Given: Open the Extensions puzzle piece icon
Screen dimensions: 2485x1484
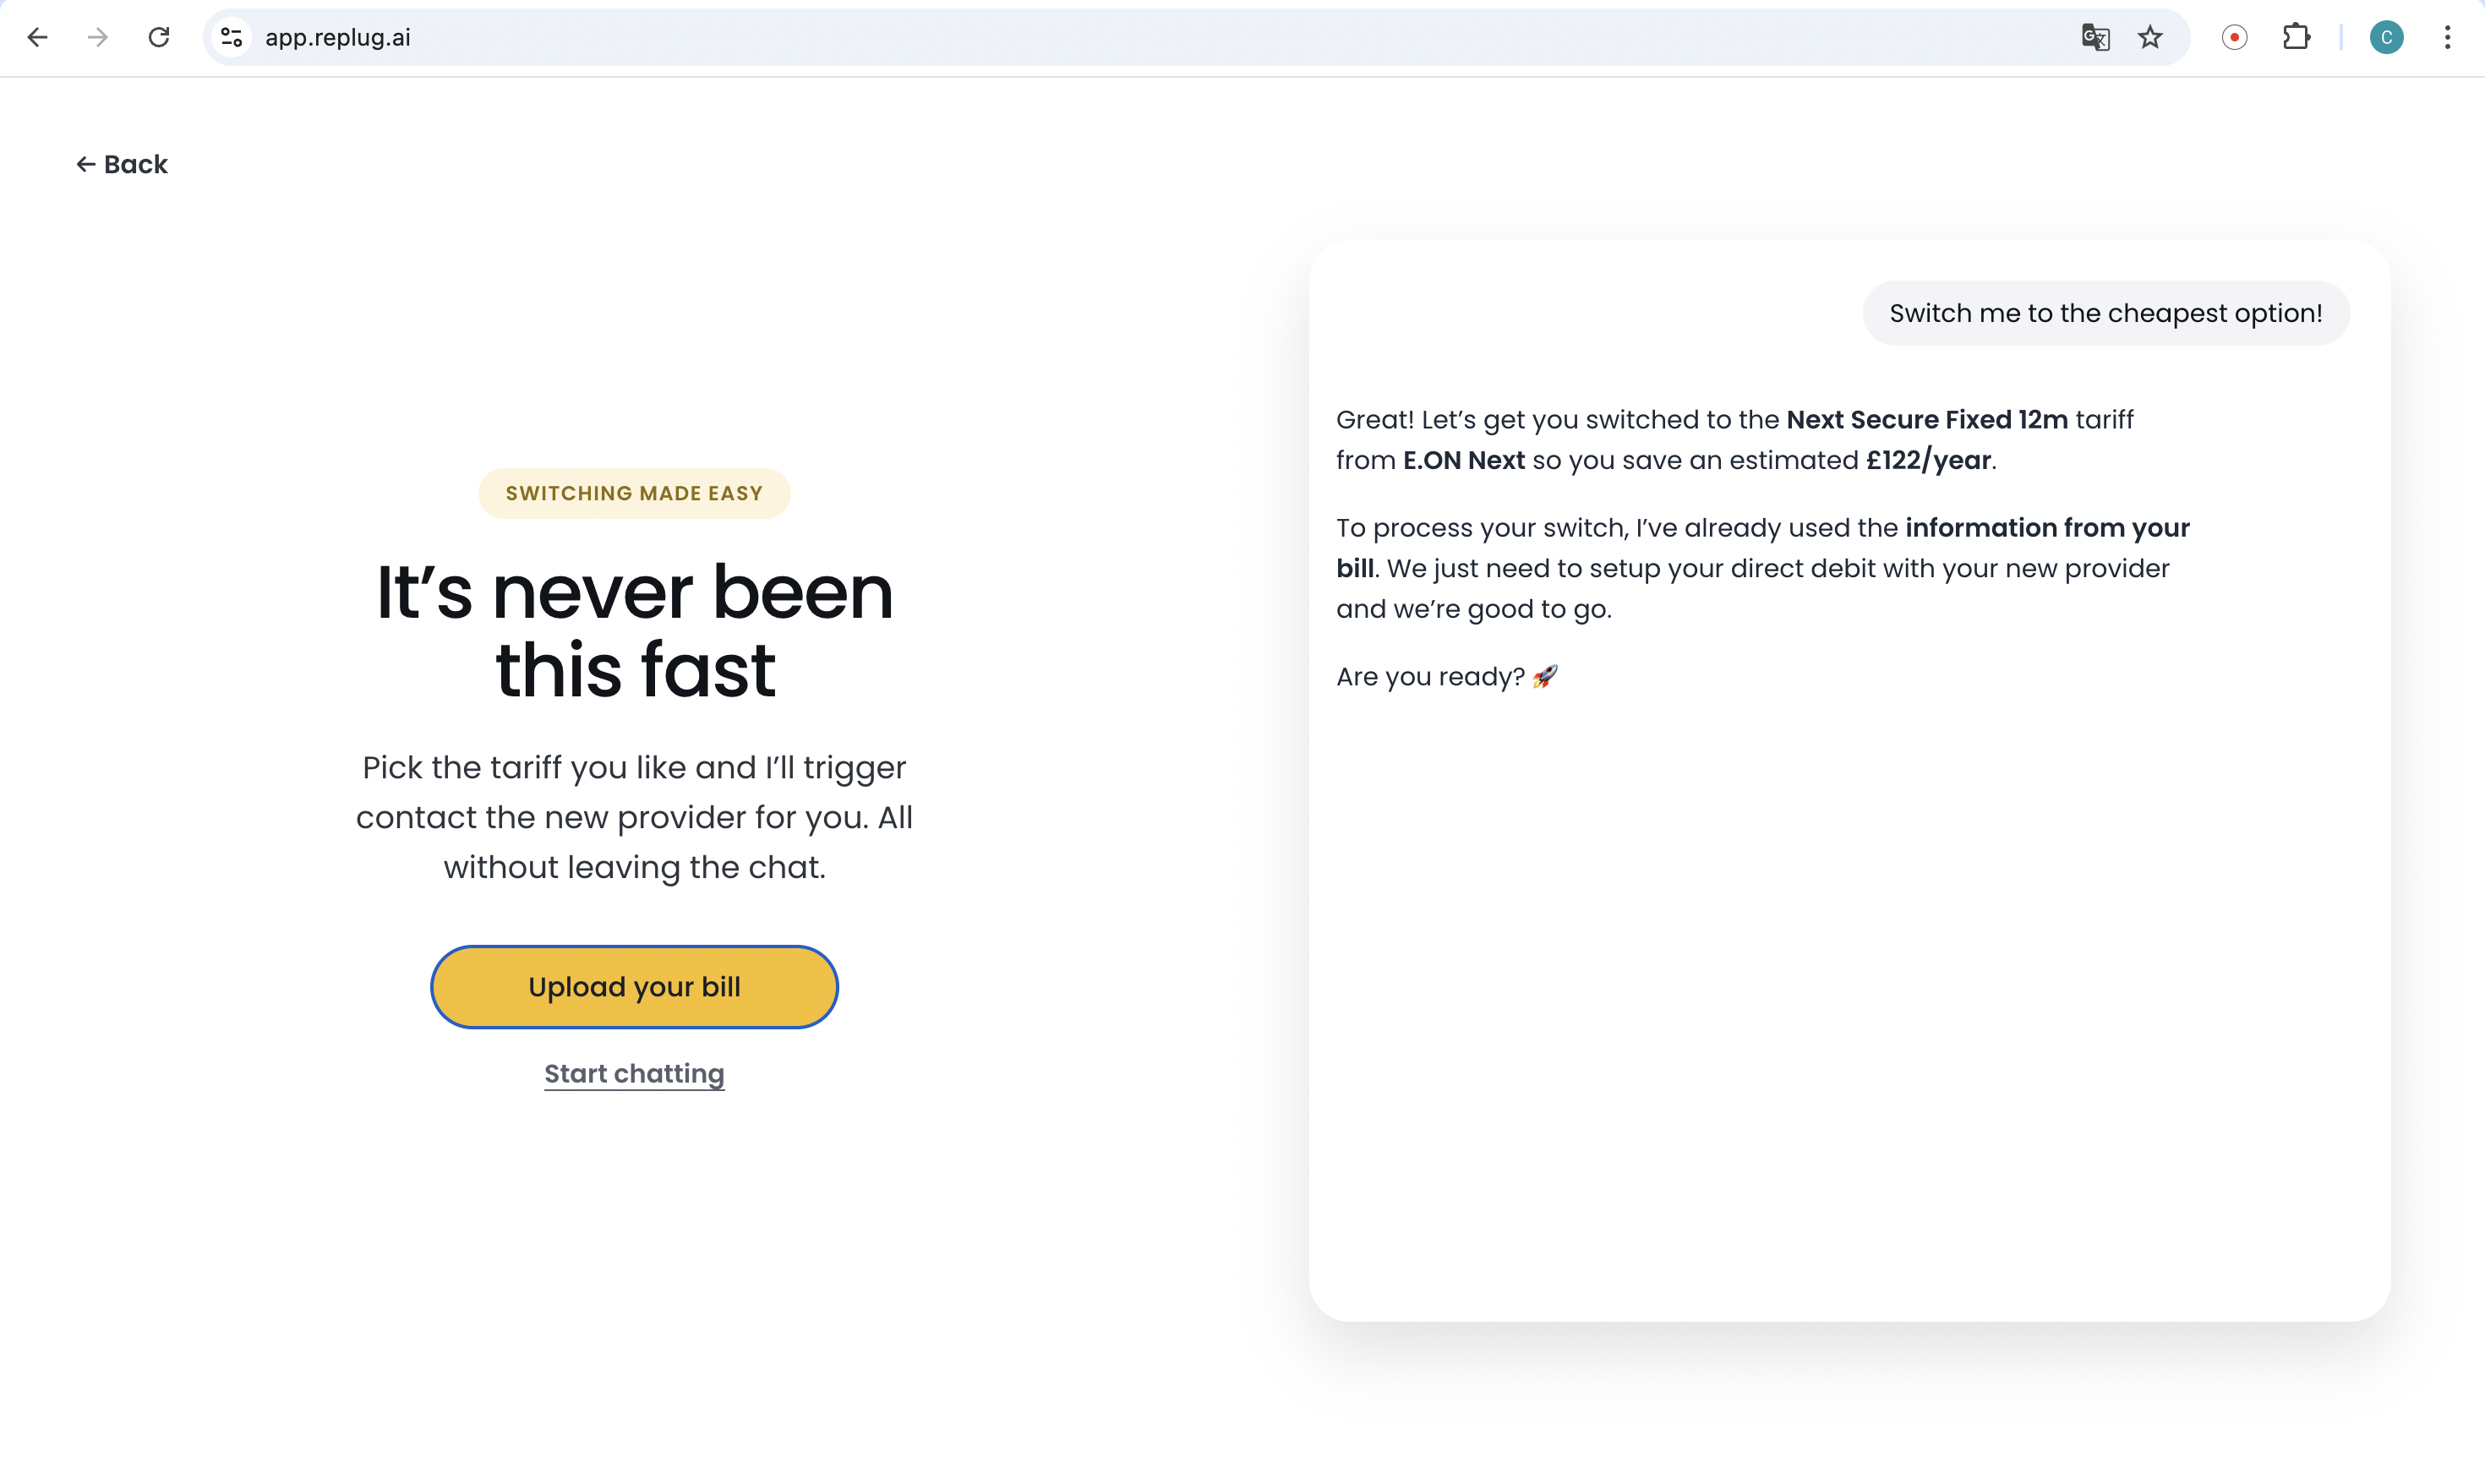Looking at the screenshot, I should point(2296,37).
